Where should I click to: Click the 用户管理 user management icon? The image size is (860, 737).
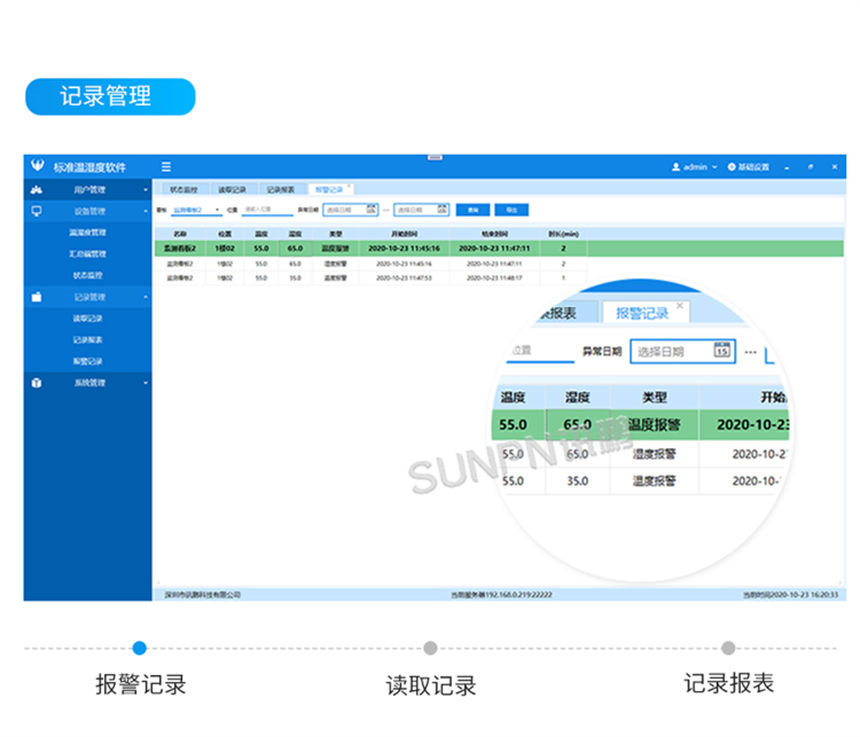pos(38,189)
